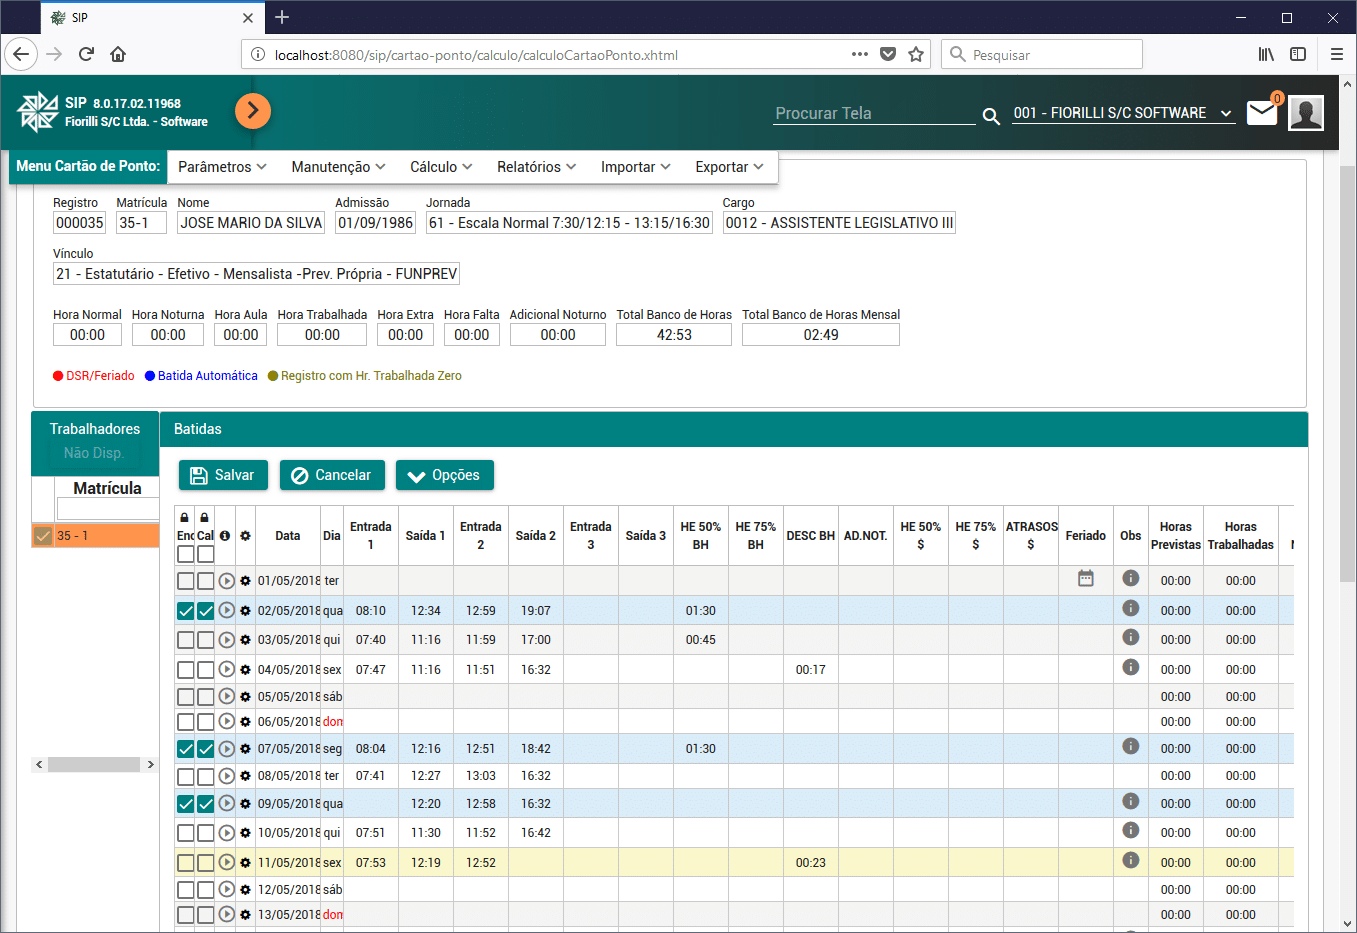
Task: Bookmark this page with the star icon
Action: 915,55
